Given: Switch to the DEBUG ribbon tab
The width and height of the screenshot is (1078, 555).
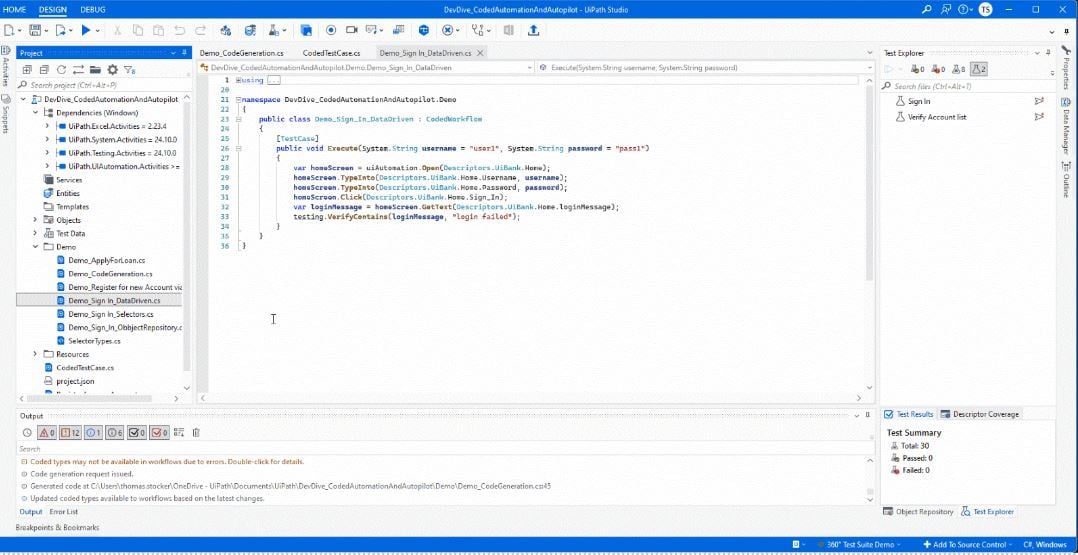Looking at the screenshot, I should pyautogui.click(x=93, y=10).
